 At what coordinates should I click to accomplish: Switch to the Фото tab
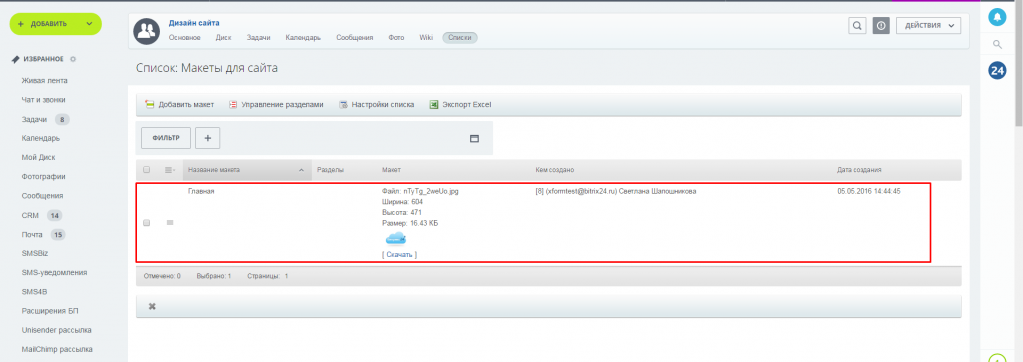[x=396, y=38]
